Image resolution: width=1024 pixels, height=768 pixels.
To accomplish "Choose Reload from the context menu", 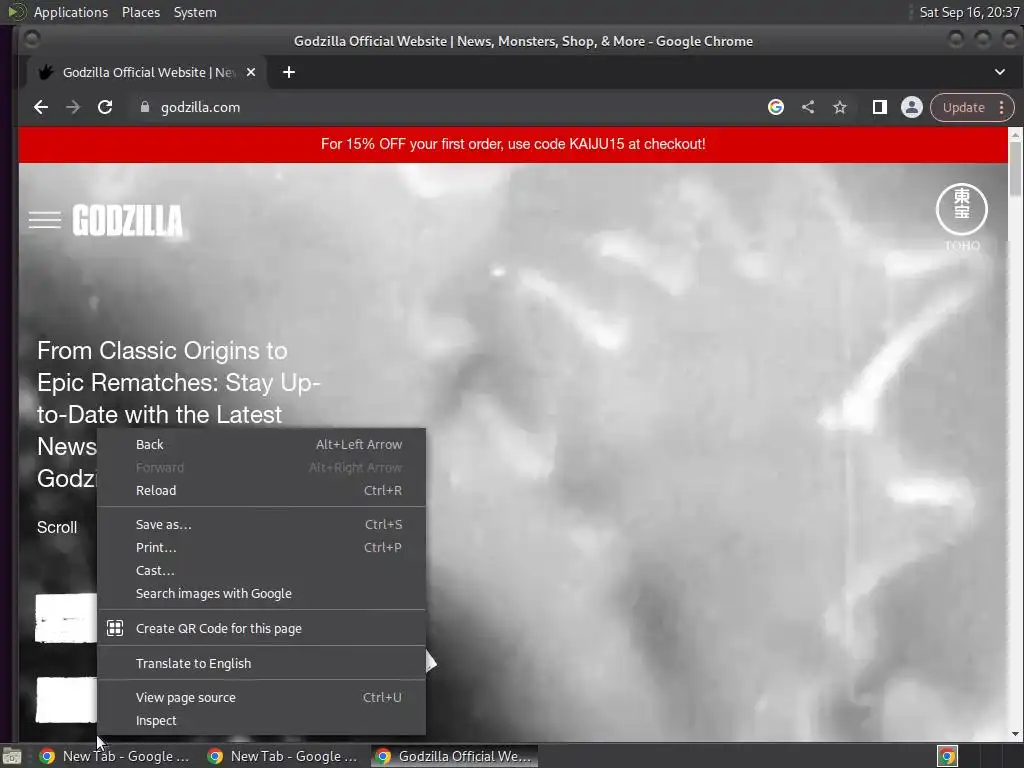I will 261,490.
